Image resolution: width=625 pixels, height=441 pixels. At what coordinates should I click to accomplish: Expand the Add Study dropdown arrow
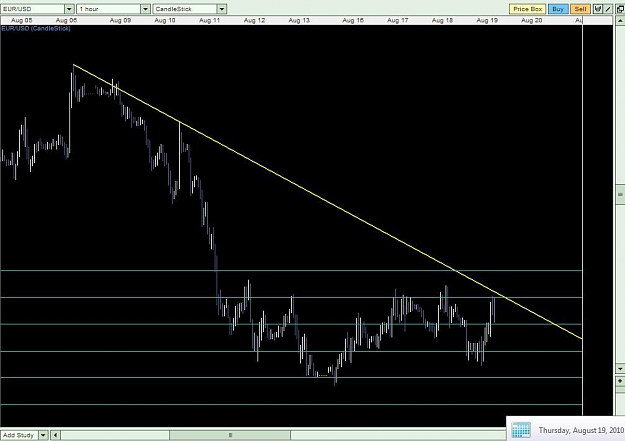click(x=43, y=435)
